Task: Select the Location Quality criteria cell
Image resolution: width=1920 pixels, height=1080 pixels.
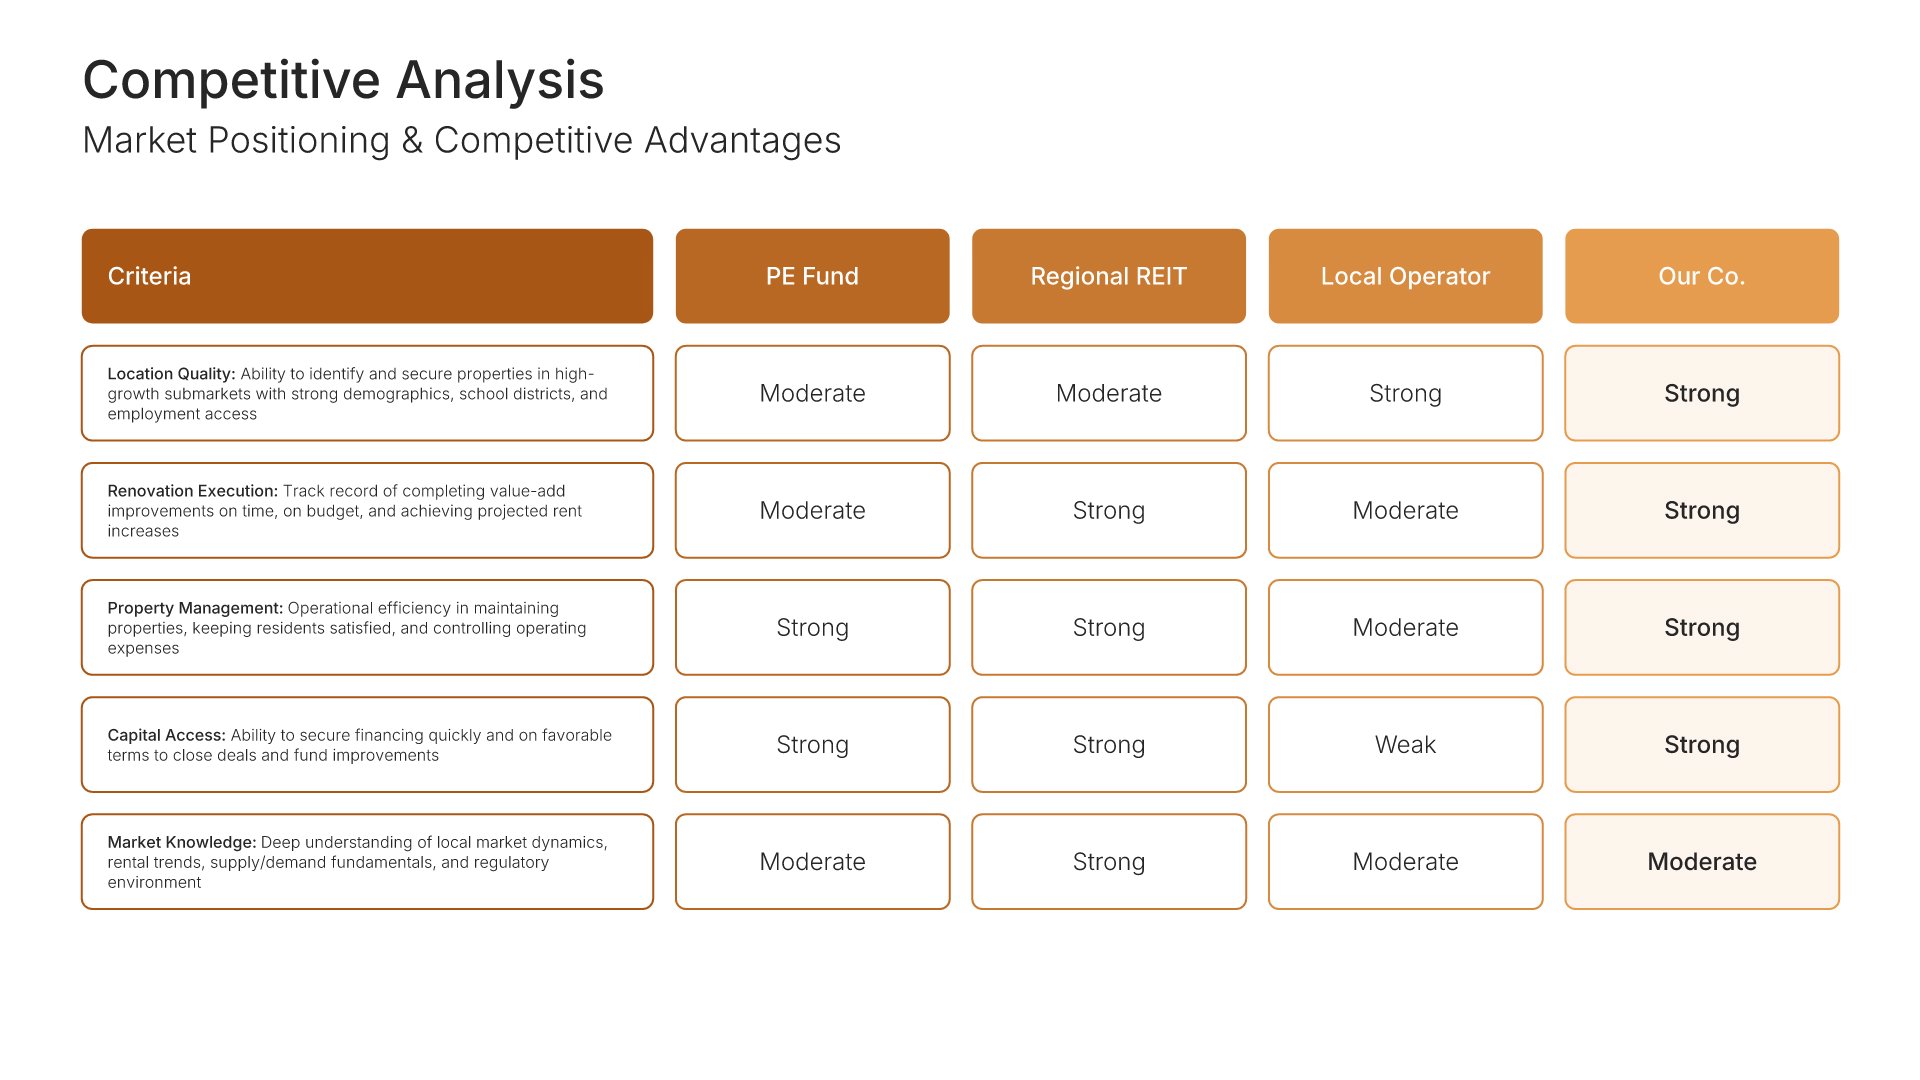Action: pos(367,393)
